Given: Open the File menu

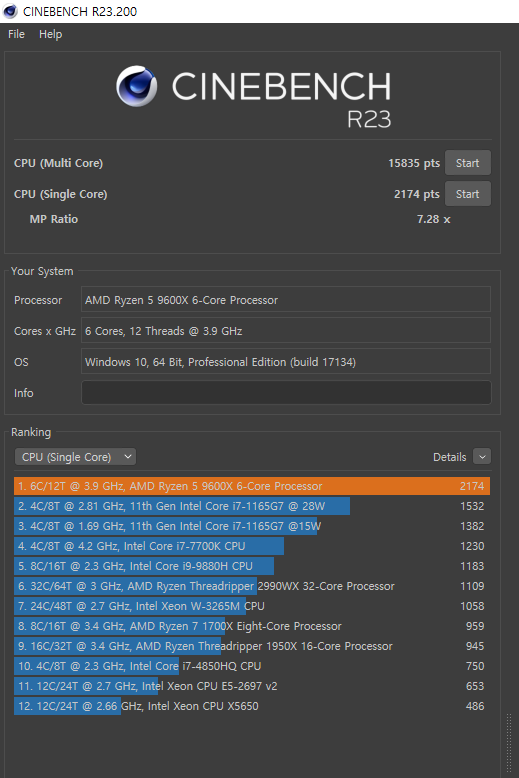Looking at the screenshot, I should pyautogui.click(x=16, y=34).
